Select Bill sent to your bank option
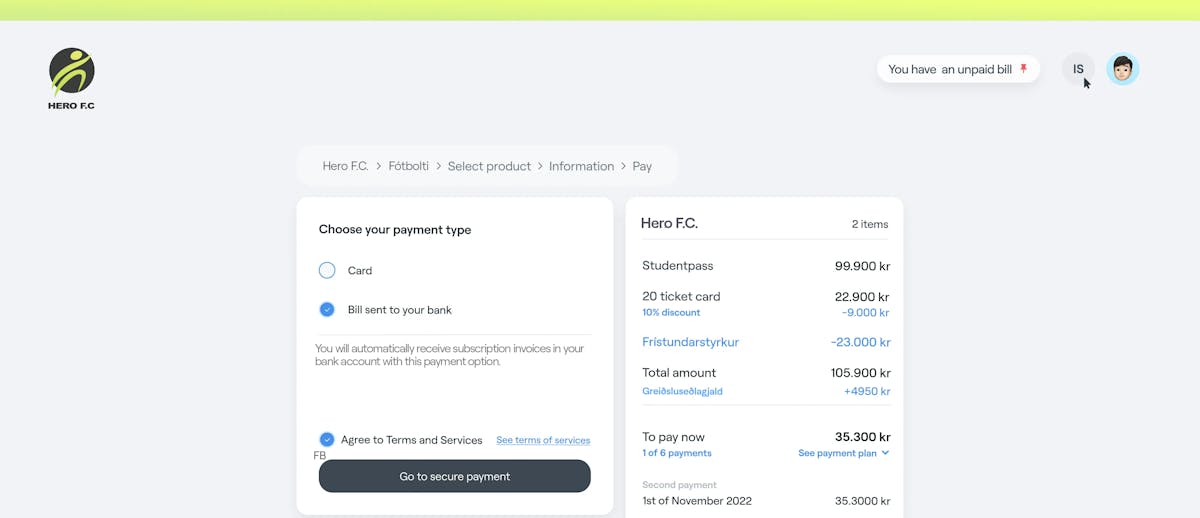The height and width of the screenshot is (518, 1200). coord(327,310)
